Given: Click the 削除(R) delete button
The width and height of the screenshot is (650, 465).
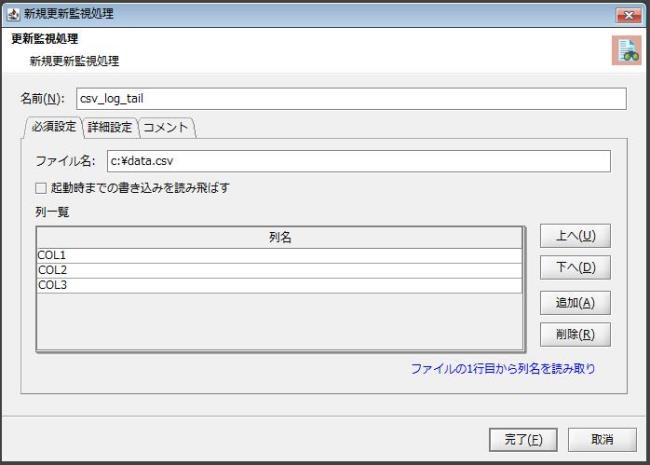Looking at the screenshot, I should click(x=575, y=335).
